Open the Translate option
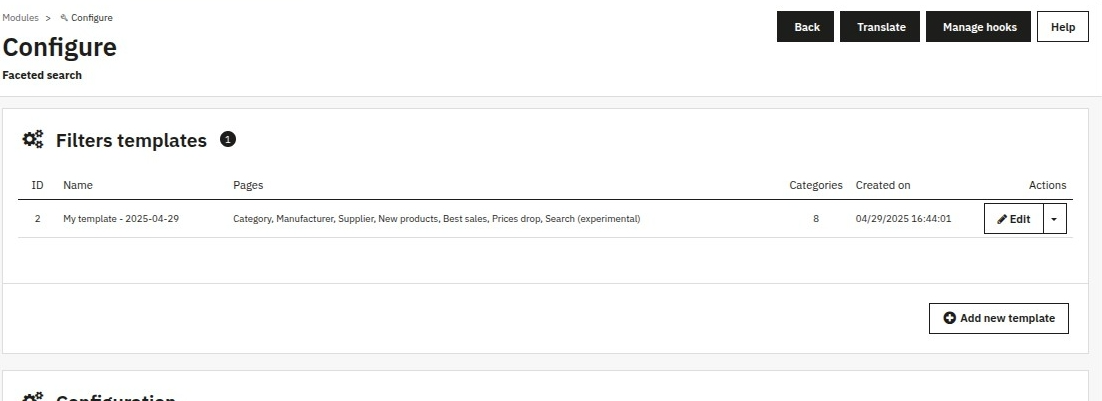Viewport: 1102px width, 401px height. [x=880, y=27]
